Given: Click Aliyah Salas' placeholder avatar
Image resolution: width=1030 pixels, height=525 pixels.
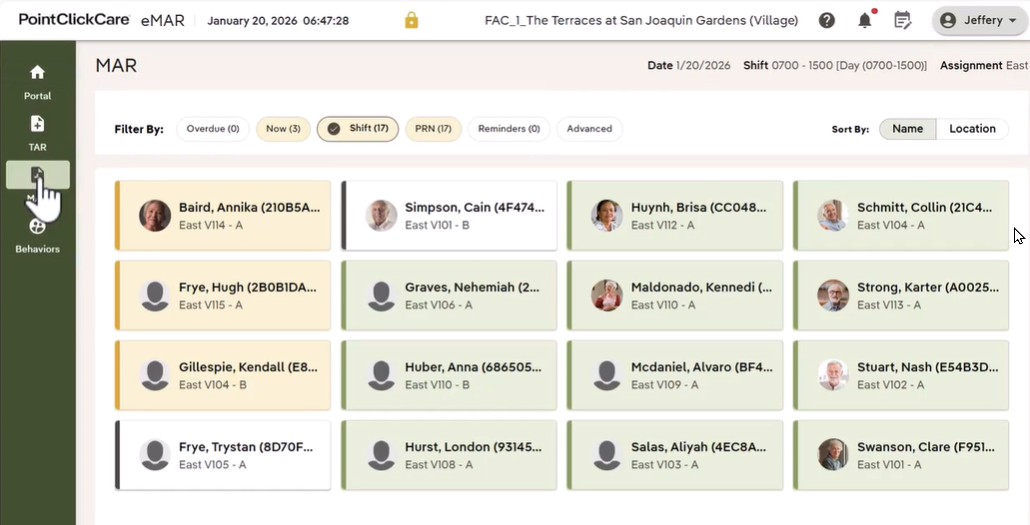Looking at the screenshot, I should coord(607,455).
